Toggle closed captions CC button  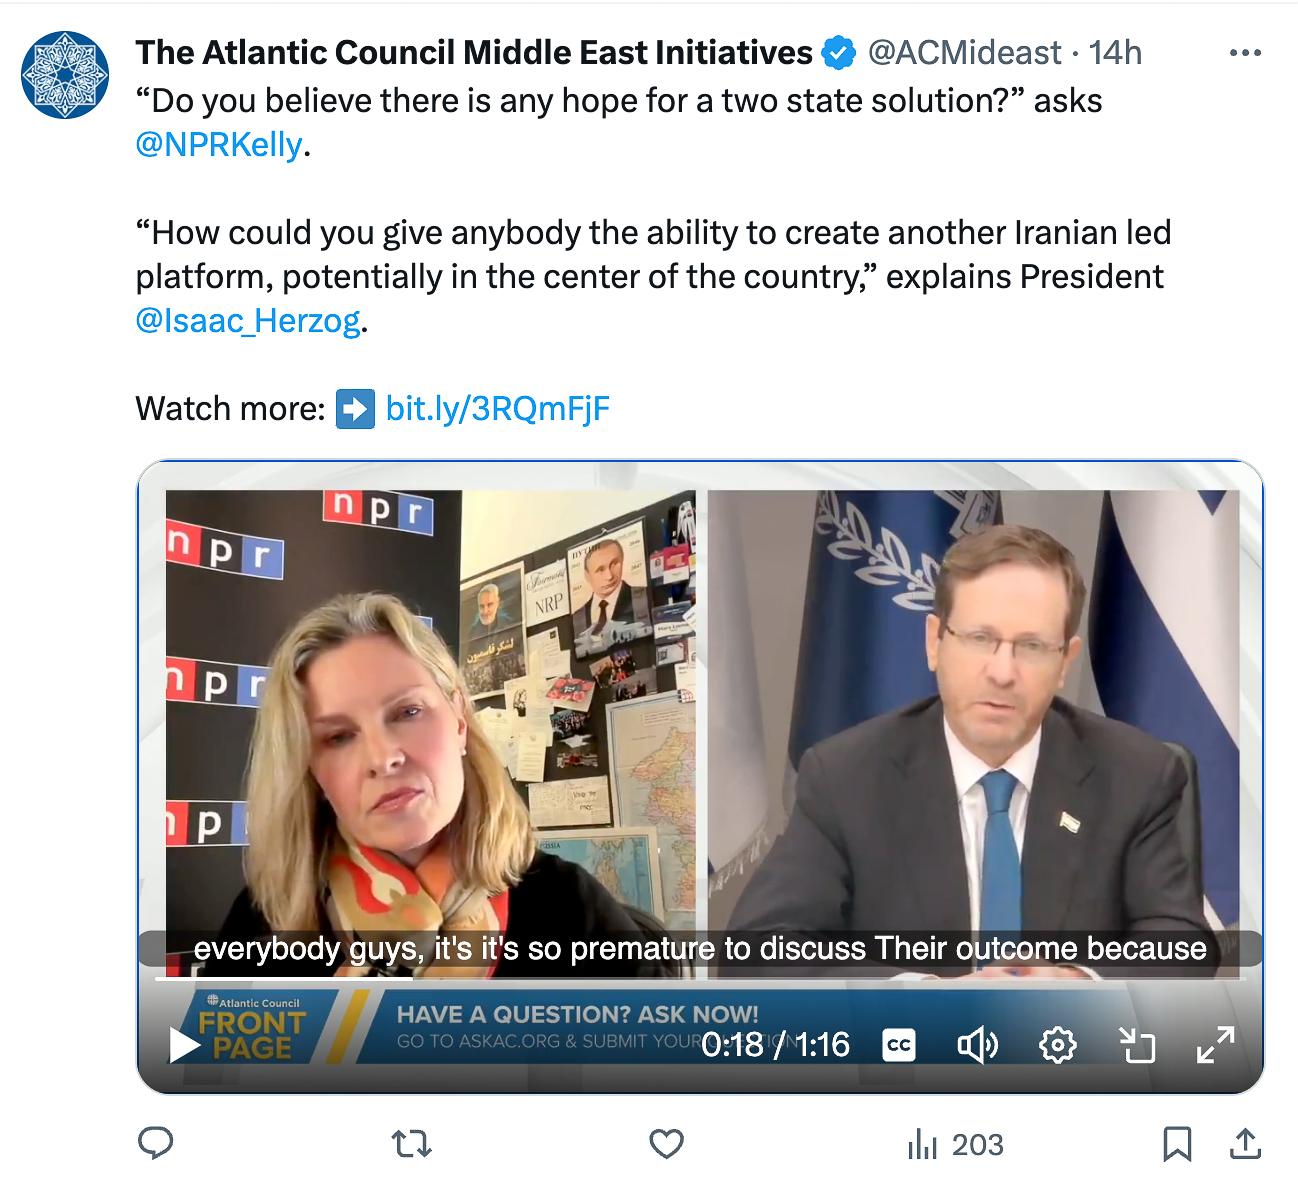[x=899, y=1045]
